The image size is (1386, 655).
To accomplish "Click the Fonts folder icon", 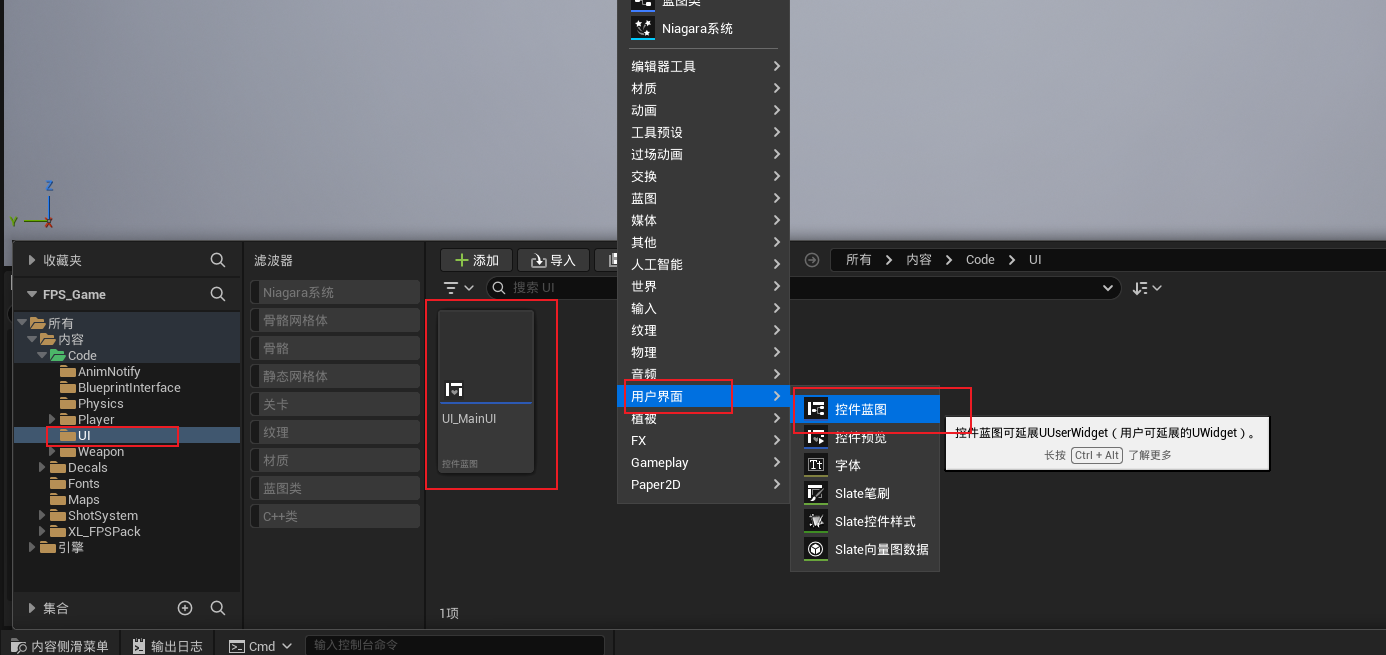I will (58, 483).
